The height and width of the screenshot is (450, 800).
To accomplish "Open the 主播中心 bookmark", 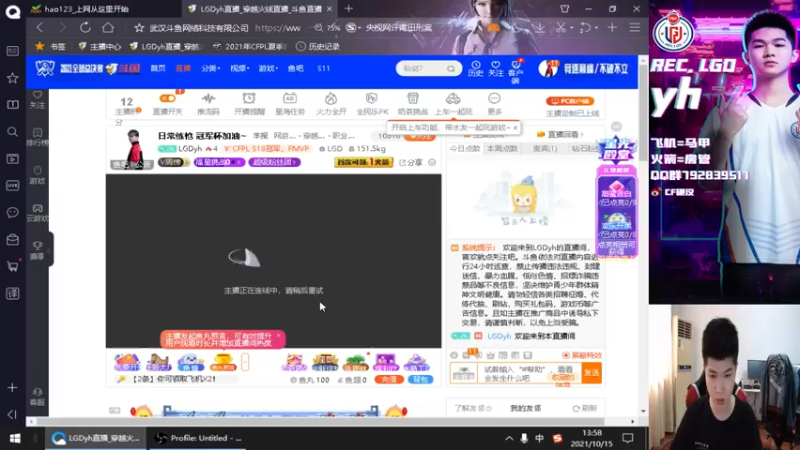I will tap(99, 46).
